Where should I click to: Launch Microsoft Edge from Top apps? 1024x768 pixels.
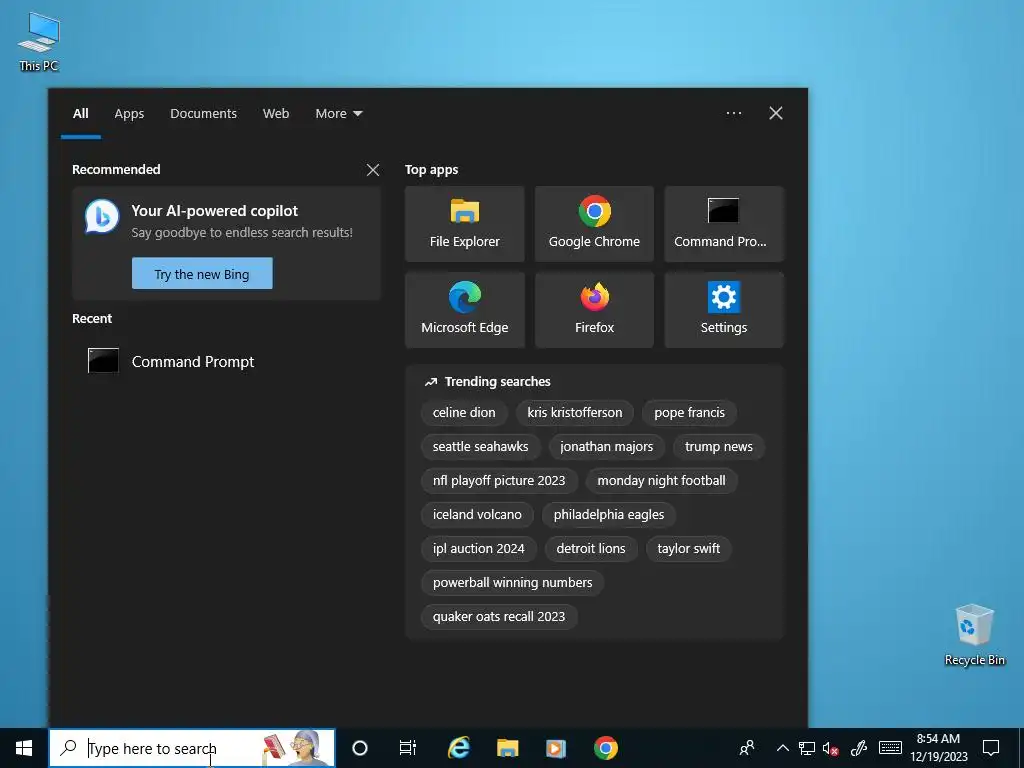pos(464,310)
